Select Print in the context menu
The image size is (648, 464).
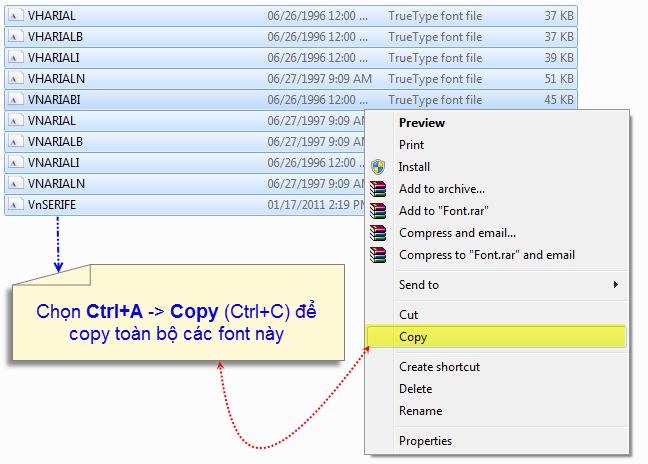pos(411,145)
